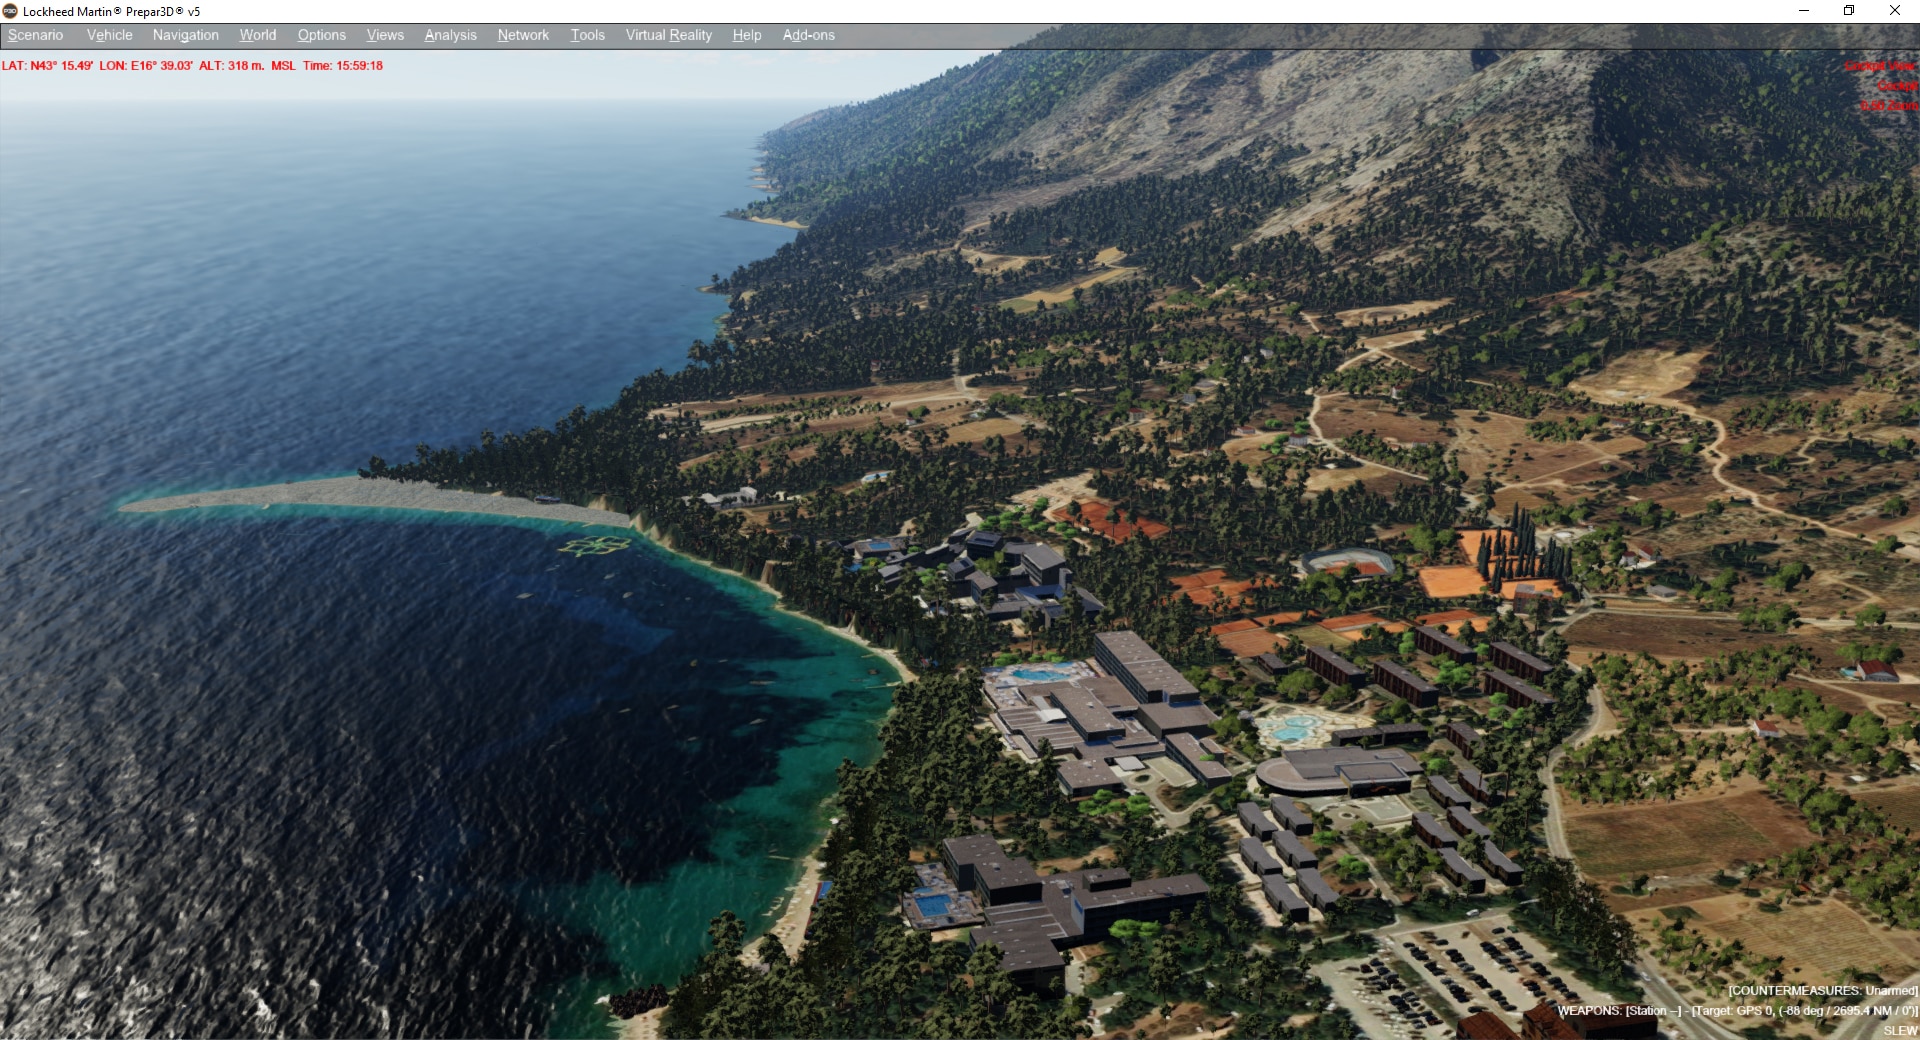Click the Prepar3D app icon in title bar
The image size is (1920, 1040).
[x=10, y=11]
